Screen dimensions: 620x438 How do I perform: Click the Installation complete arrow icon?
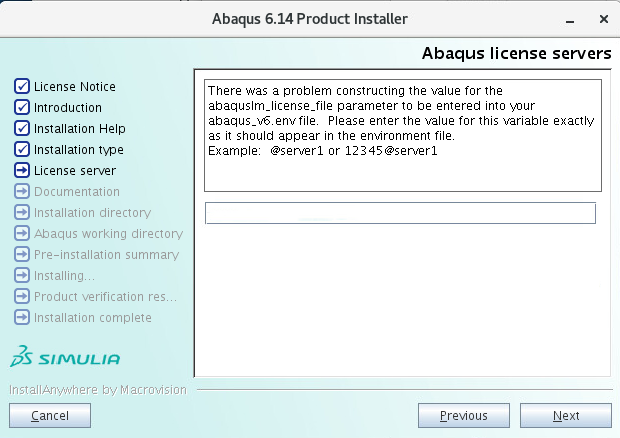(22, 317)
